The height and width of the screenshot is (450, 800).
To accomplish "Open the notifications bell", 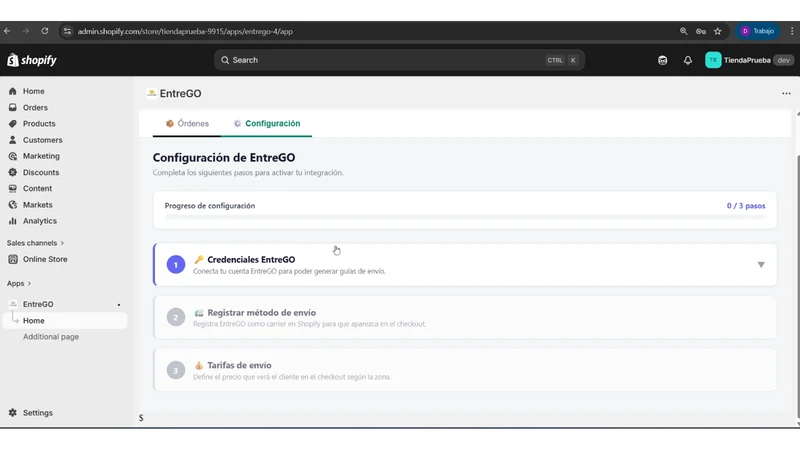I will 688,60.
